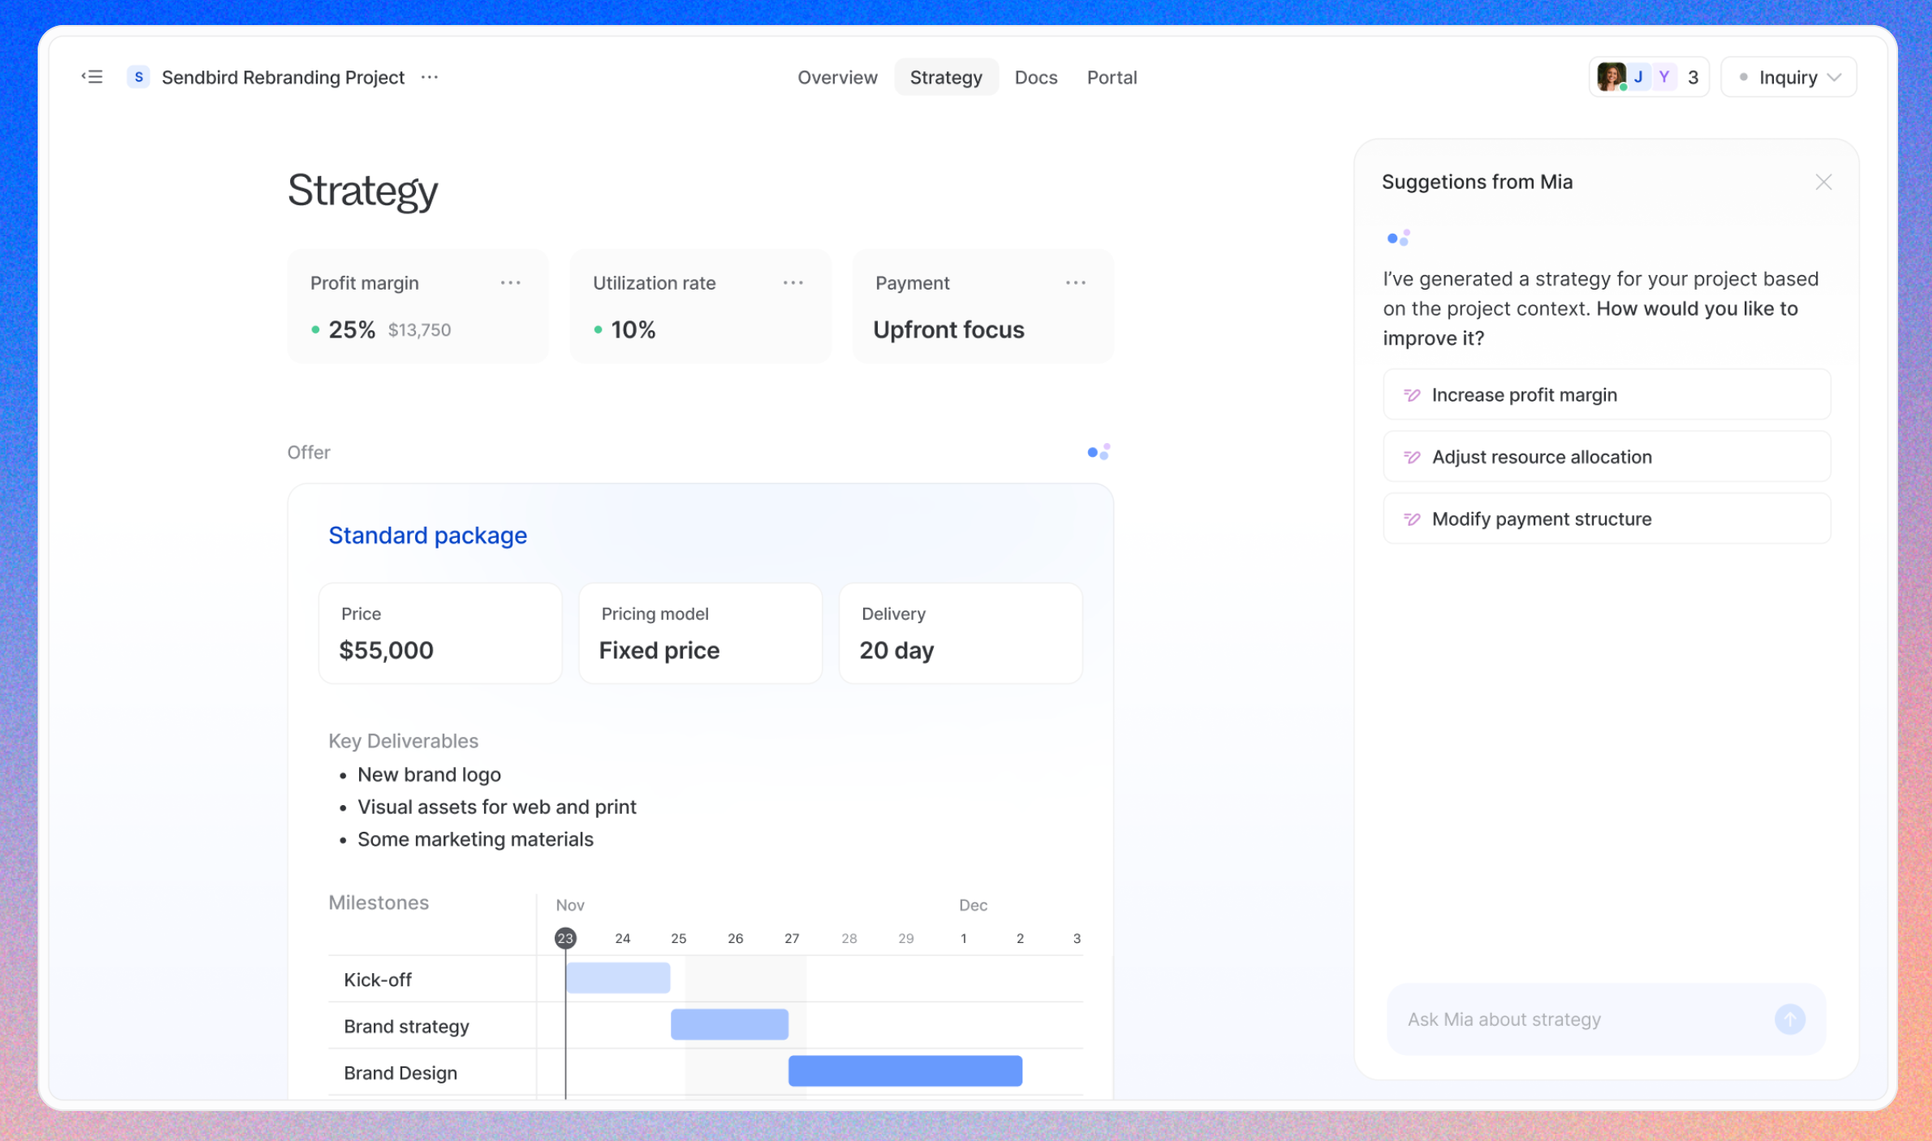Open Payment card options menu
The width and height of the screenshot is (1932, 1141).
tap(1075, 283)
